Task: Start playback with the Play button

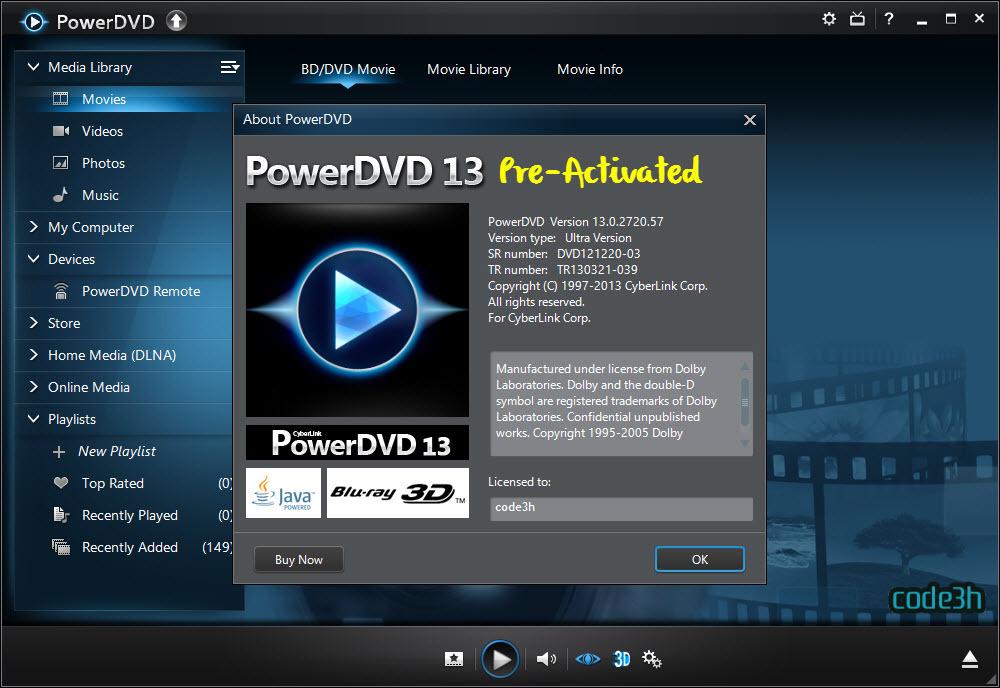Action: 500,659
